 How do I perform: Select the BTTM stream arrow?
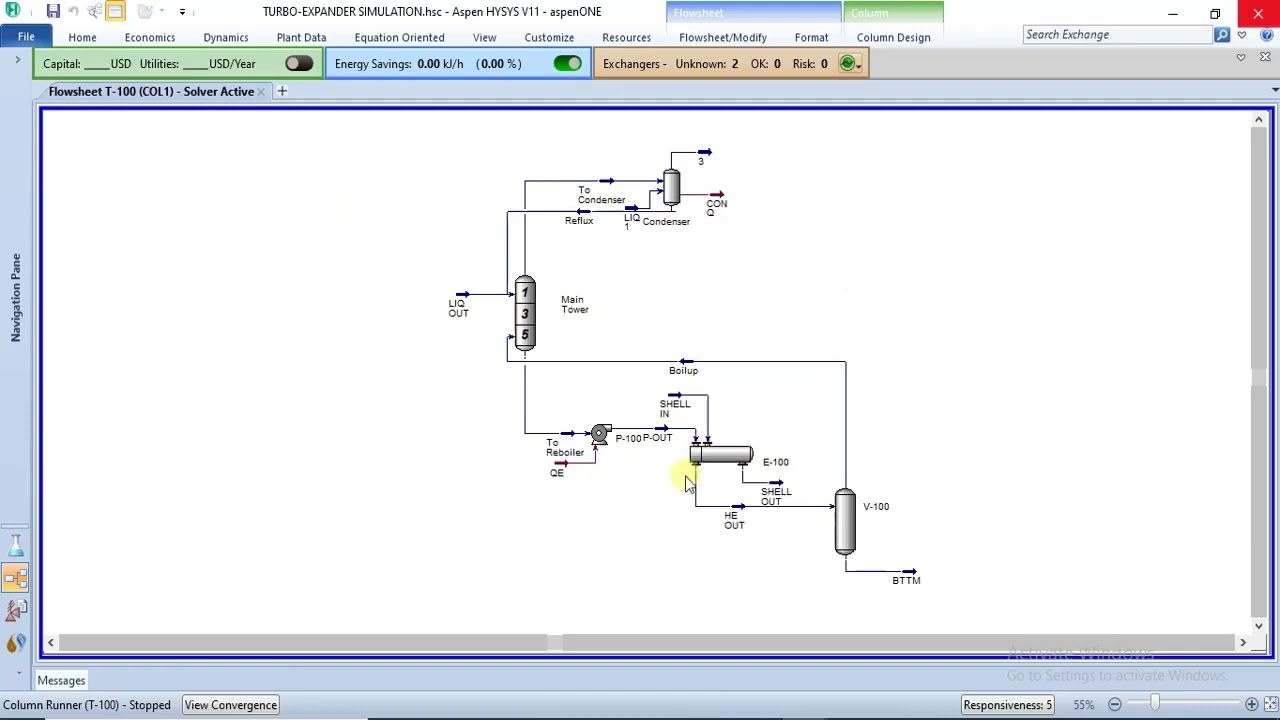909,571
